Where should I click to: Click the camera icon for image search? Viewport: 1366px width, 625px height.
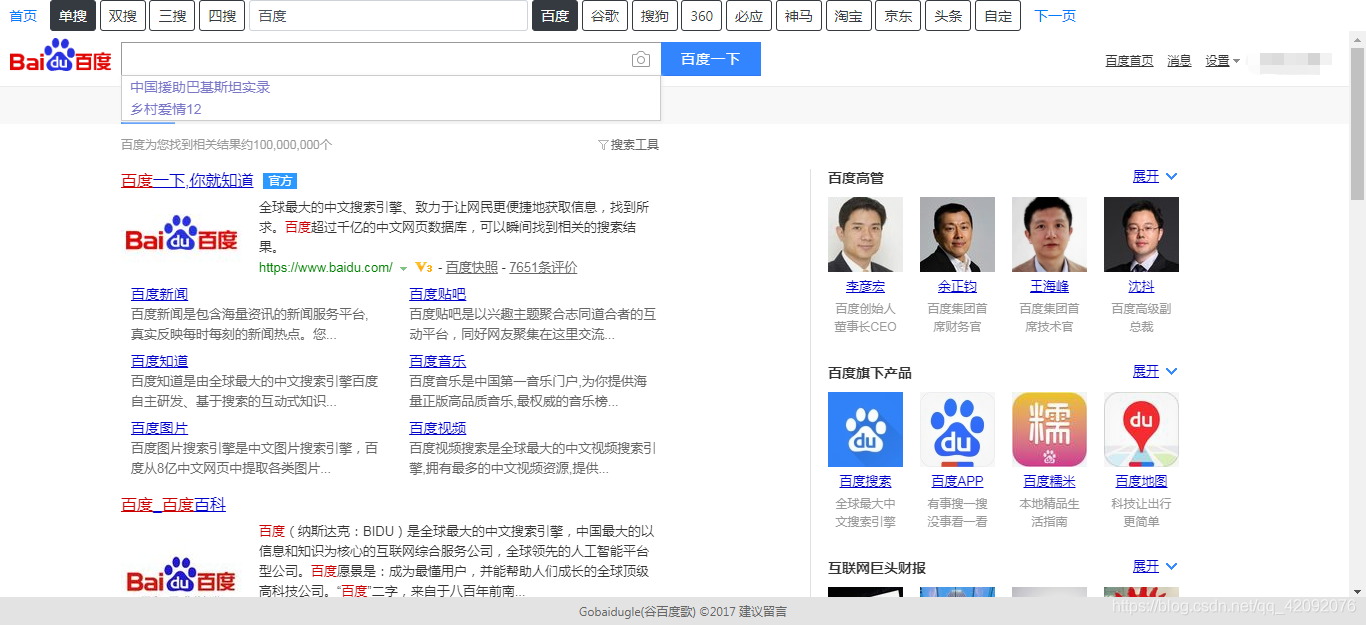coord(640,59)
